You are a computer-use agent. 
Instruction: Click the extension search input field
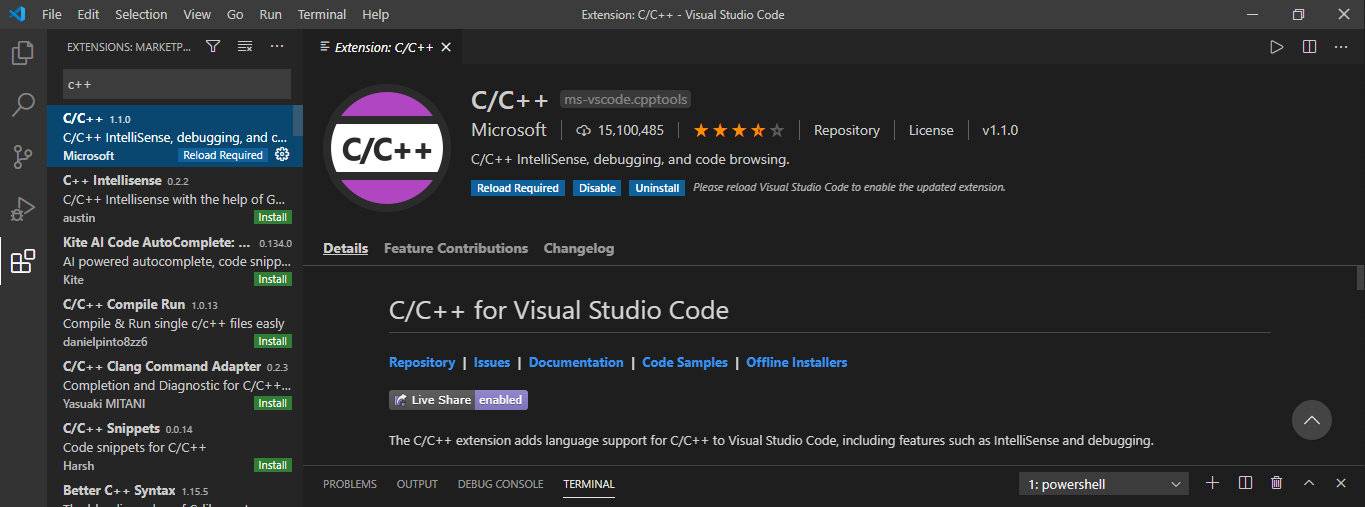(x=176, y=84)
